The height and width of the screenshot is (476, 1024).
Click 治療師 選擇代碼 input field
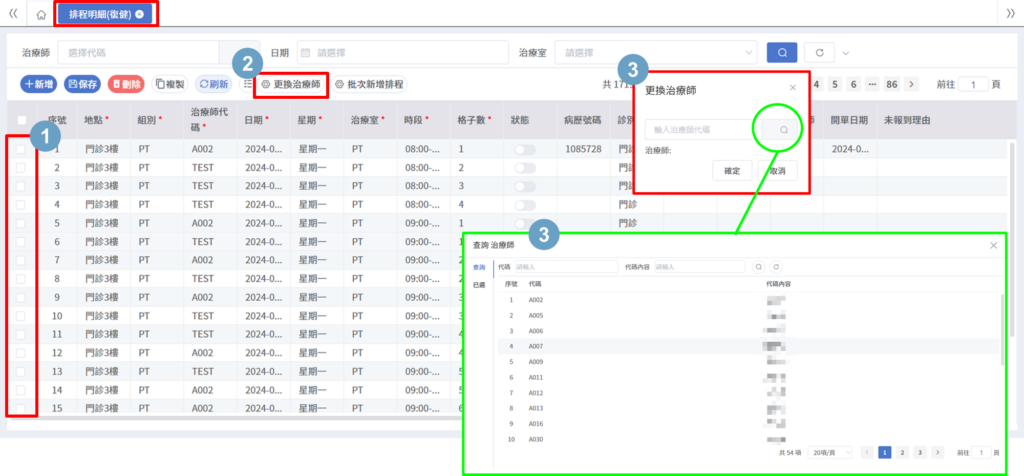click(138, 52)
